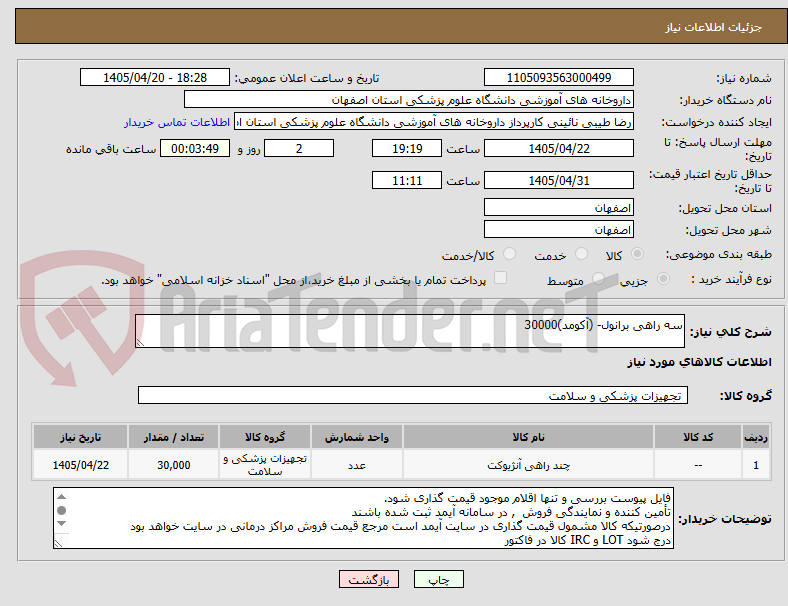The image size is (788, 606).
Task: Click the جزئیات اطلاعات نیاز header title
Action: tap(714, 27)
